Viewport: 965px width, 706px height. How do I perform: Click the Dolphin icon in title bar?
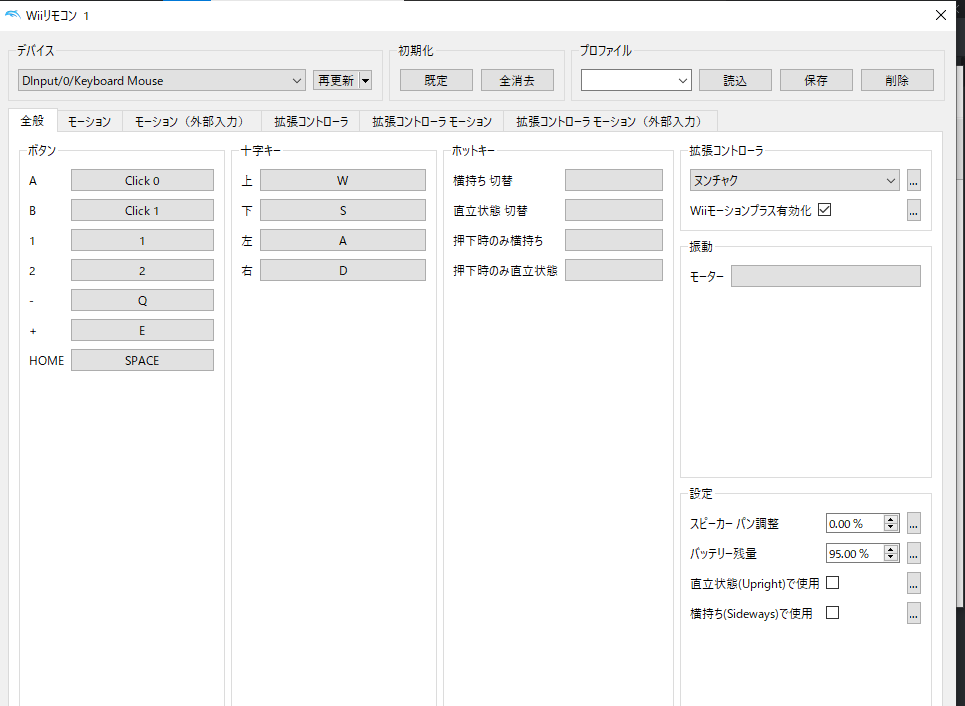(x=11, y=15)
